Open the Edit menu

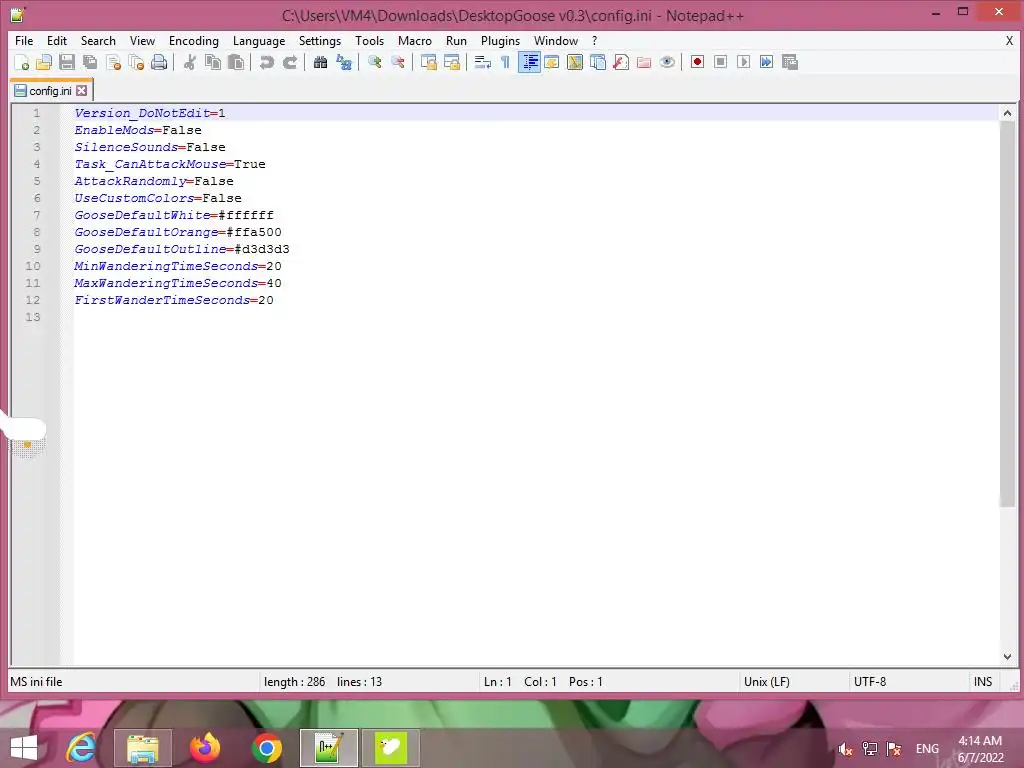[x=57, y=40]
